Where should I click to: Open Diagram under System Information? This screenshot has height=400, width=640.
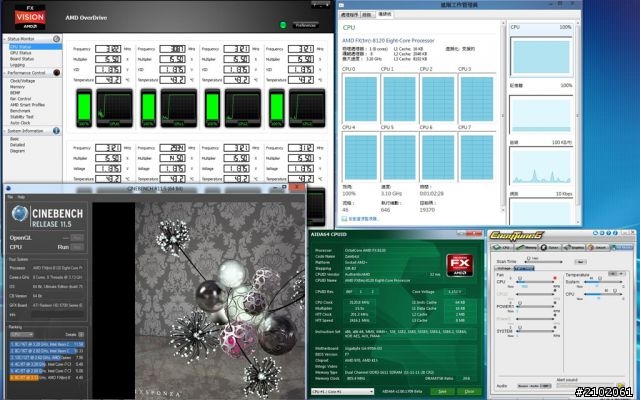click(18, 151)
